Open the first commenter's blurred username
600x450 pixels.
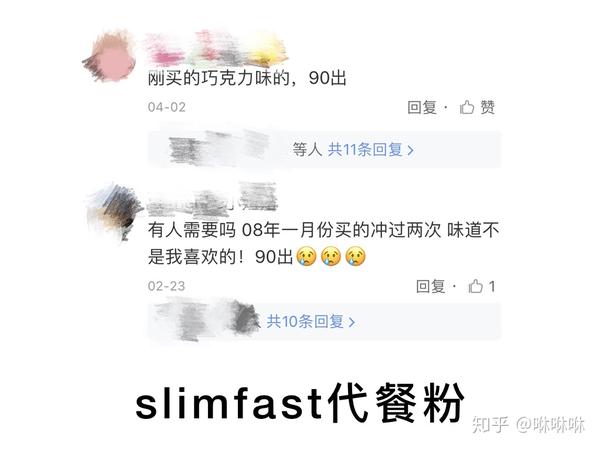pos(216,48)
